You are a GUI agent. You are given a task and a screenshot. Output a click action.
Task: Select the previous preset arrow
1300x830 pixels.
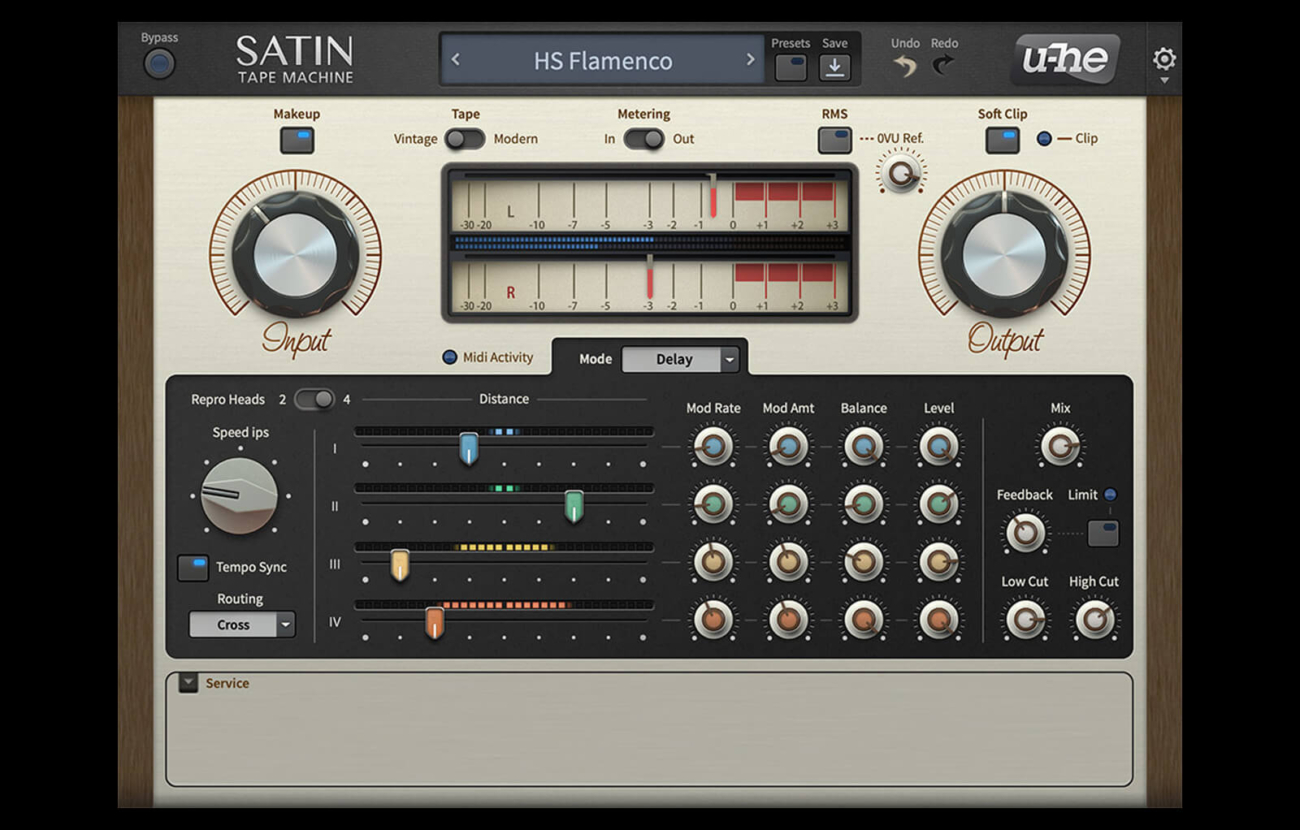(456, 60)
